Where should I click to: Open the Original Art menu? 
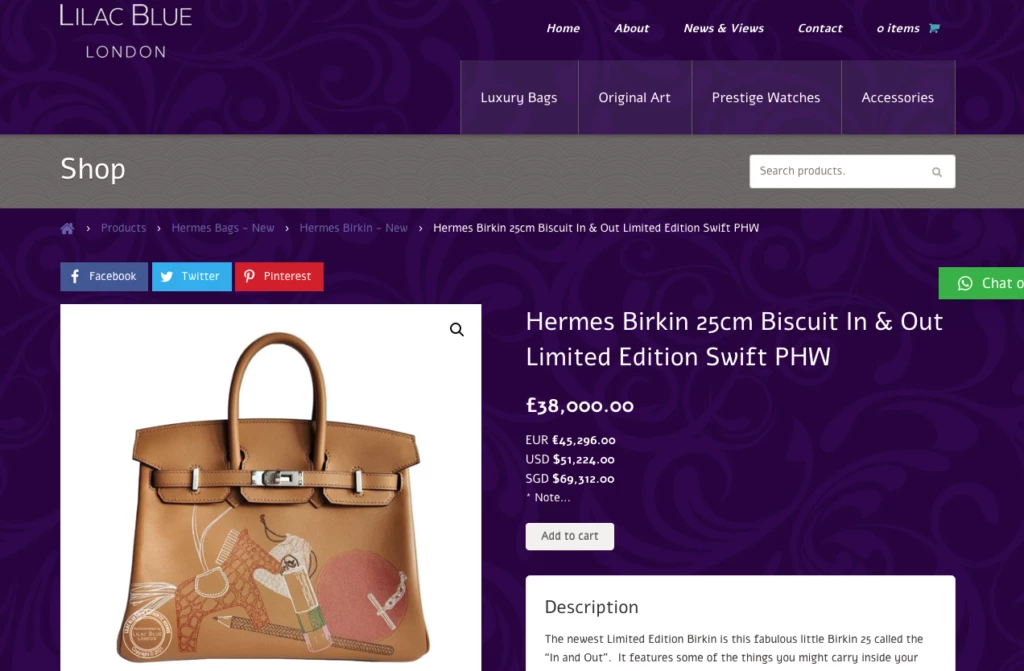click(635, 98)
